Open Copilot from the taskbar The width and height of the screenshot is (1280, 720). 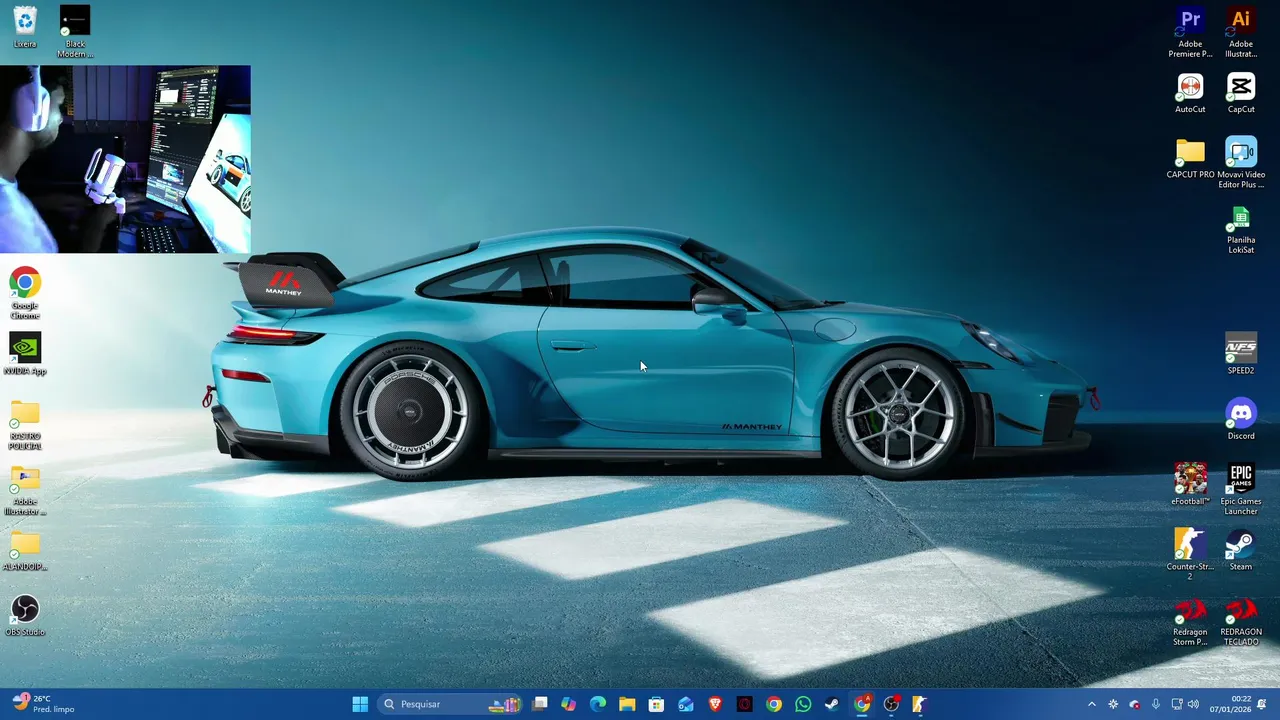pos(569,704)
